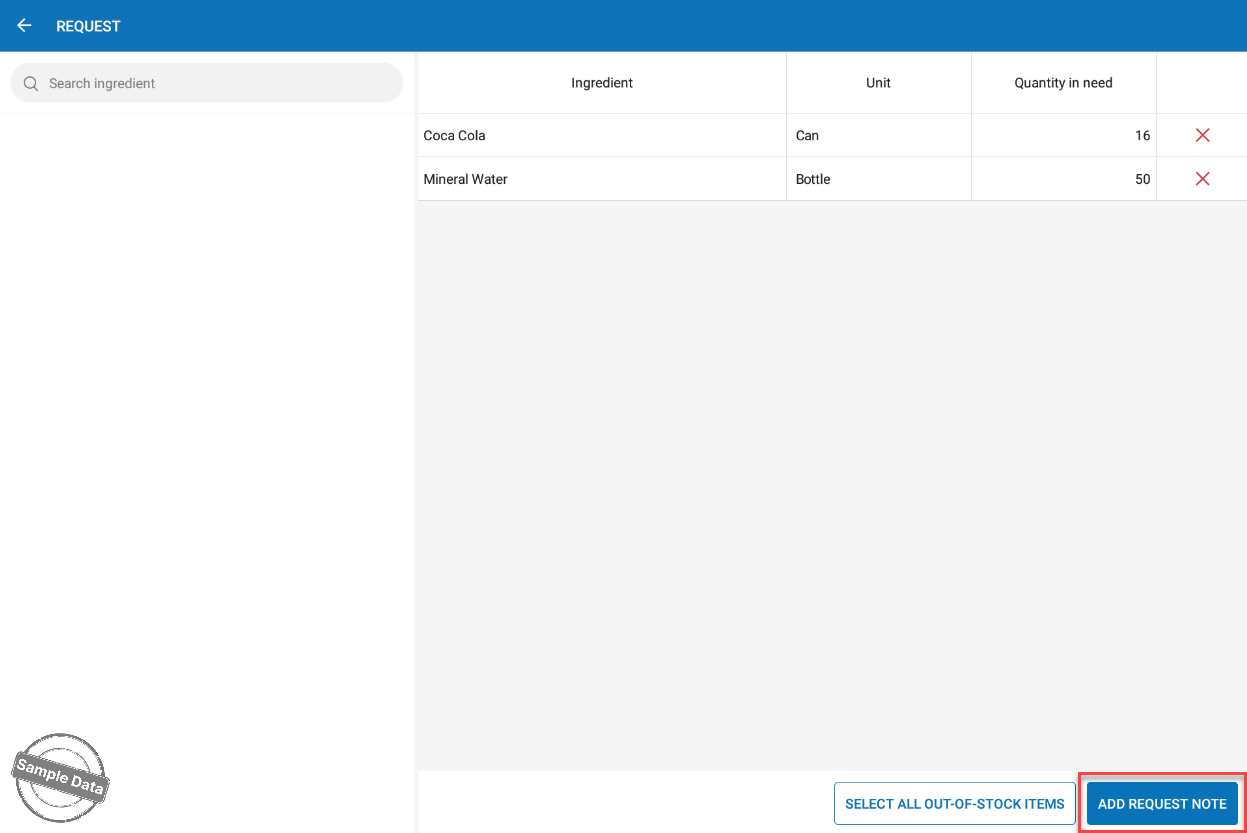Viewport: 1247px width, 833px height.
Task: Click the magnifier icon in search bar
Action: tap(31, 84)
